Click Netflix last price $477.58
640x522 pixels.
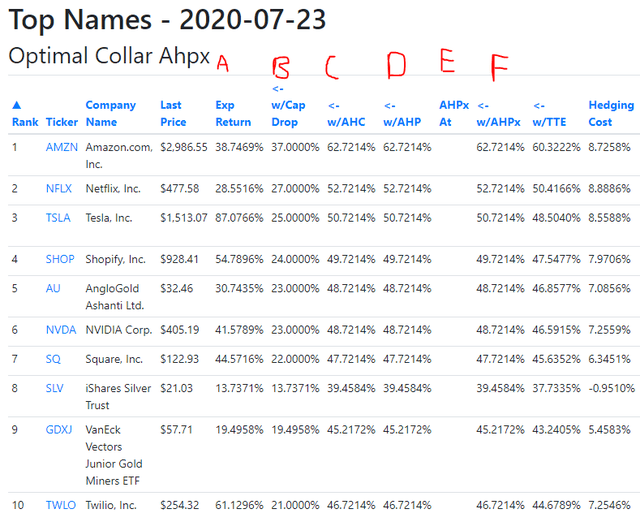[180, 189]
